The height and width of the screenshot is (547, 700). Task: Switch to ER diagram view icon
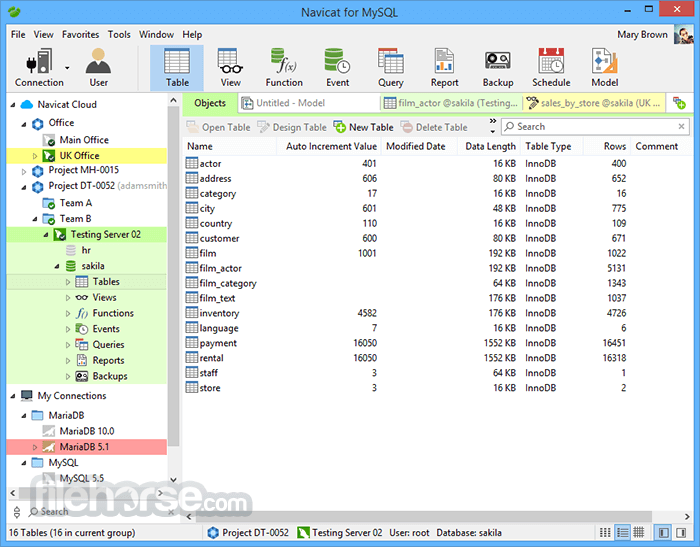(x=639, y=532)
